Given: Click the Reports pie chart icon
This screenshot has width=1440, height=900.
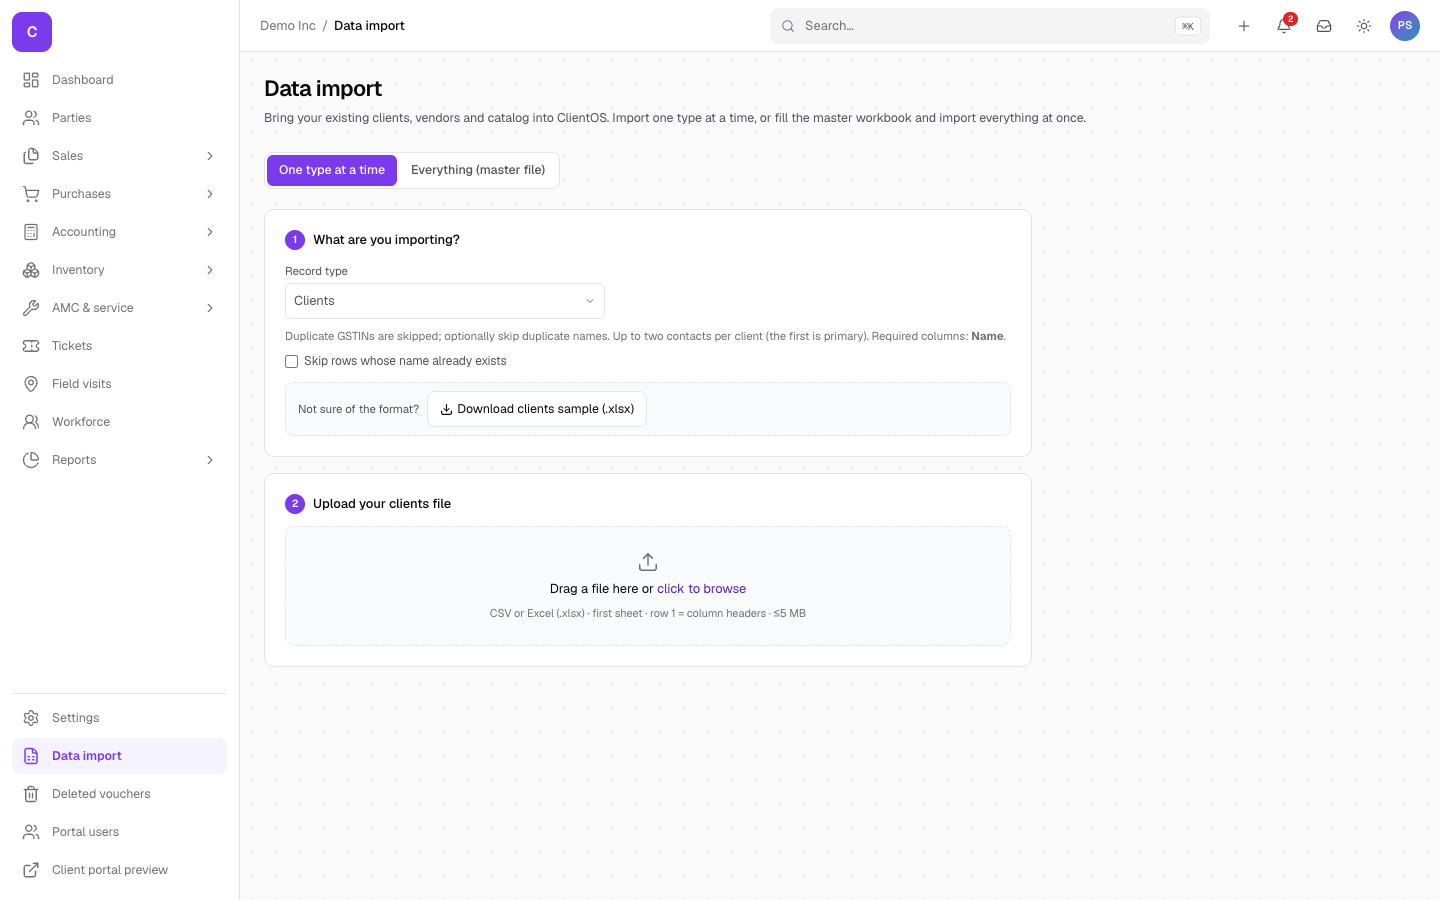Looking at the screenshot, I should (31, 460).
